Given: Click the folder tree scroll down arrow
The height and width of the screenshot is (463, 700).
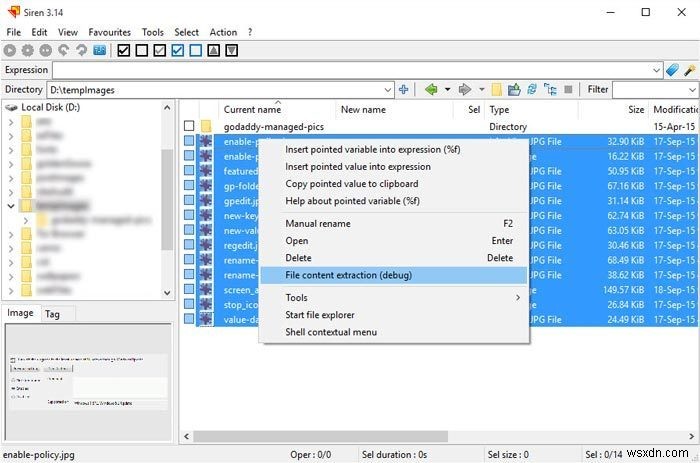Looking at the screenshot, I should pyautogui.click(x=167, y=293).
